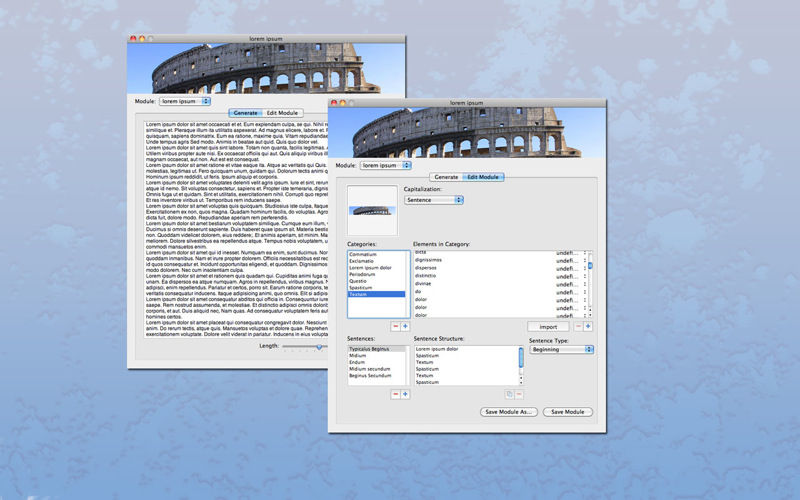Open the undefi... popup in the dispersos row
The width and height of the screenshot is (800, 500).
(x=571, y=268)
